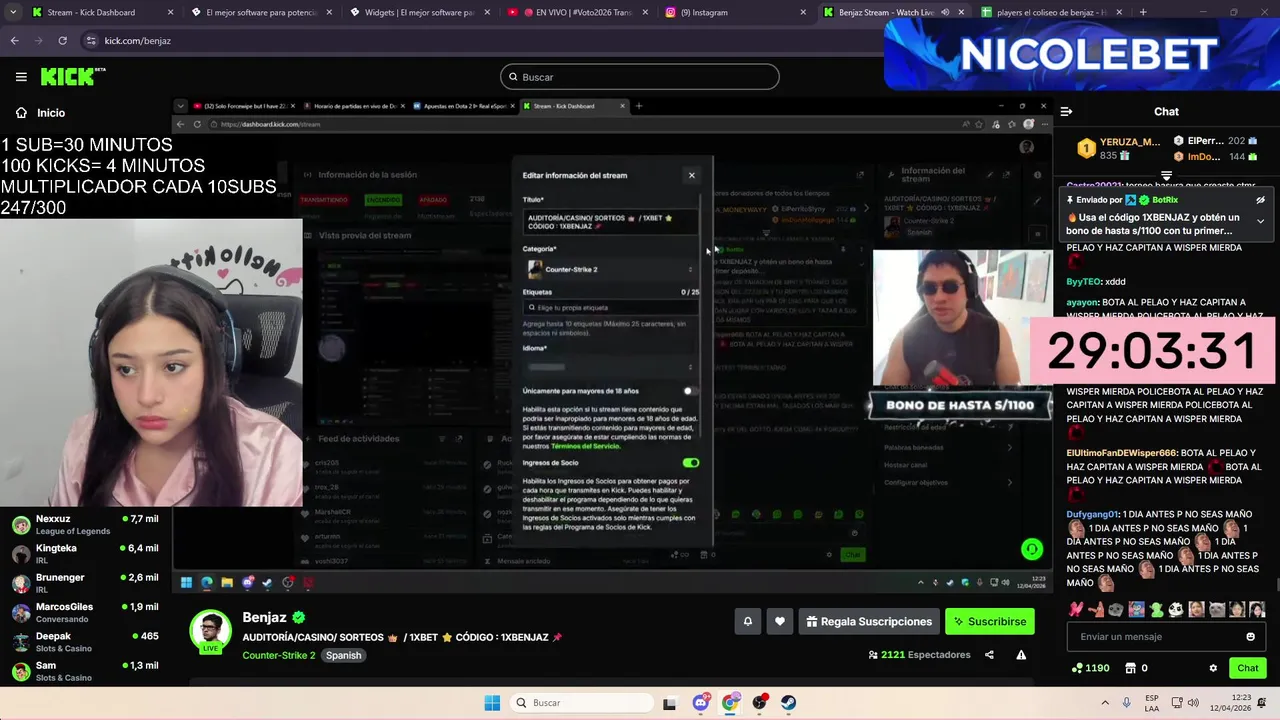Screen dimensions: 1280x720
Task: Open Discord from the taskbar
Action: (701, 703)
